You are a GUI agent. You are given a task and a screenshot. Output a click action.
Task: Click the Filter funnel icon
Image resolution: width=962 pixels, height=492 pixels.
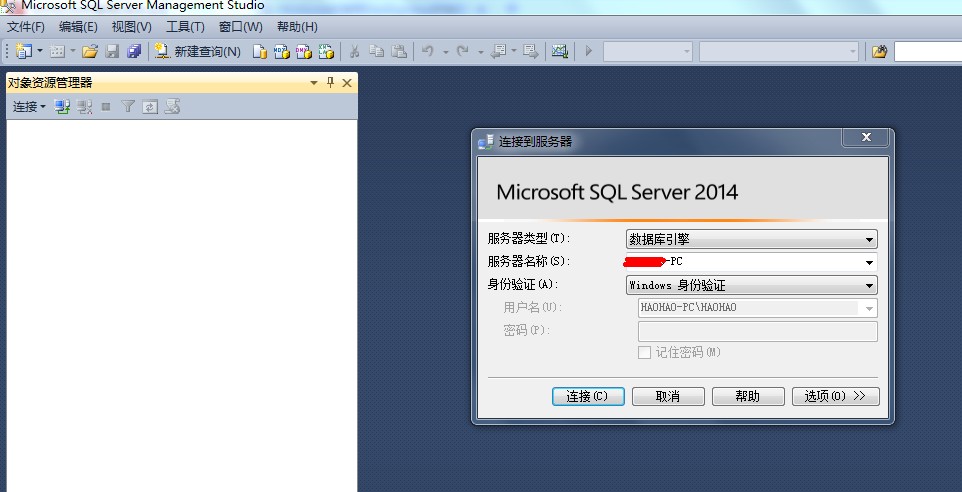(127, 107)
